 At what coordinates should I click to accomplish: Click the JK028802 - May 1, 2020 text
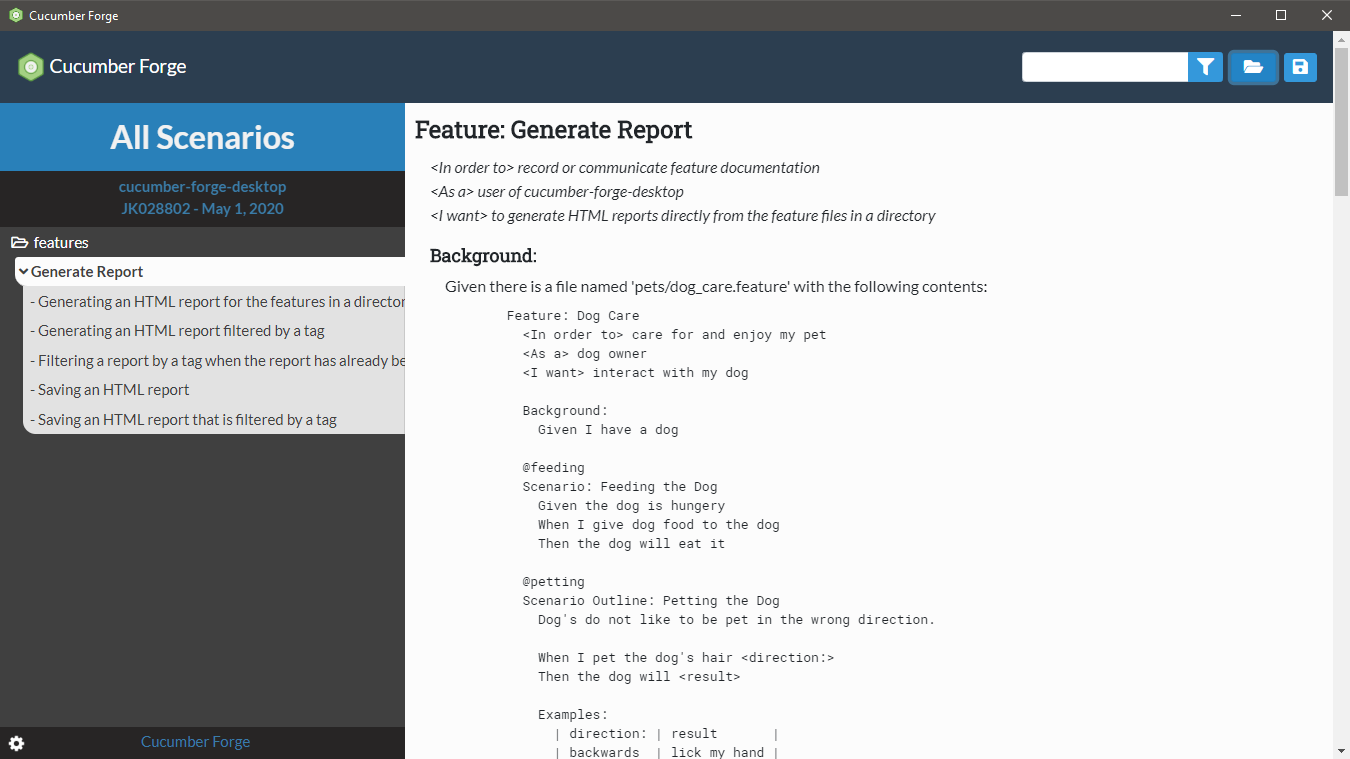point(202,209)
